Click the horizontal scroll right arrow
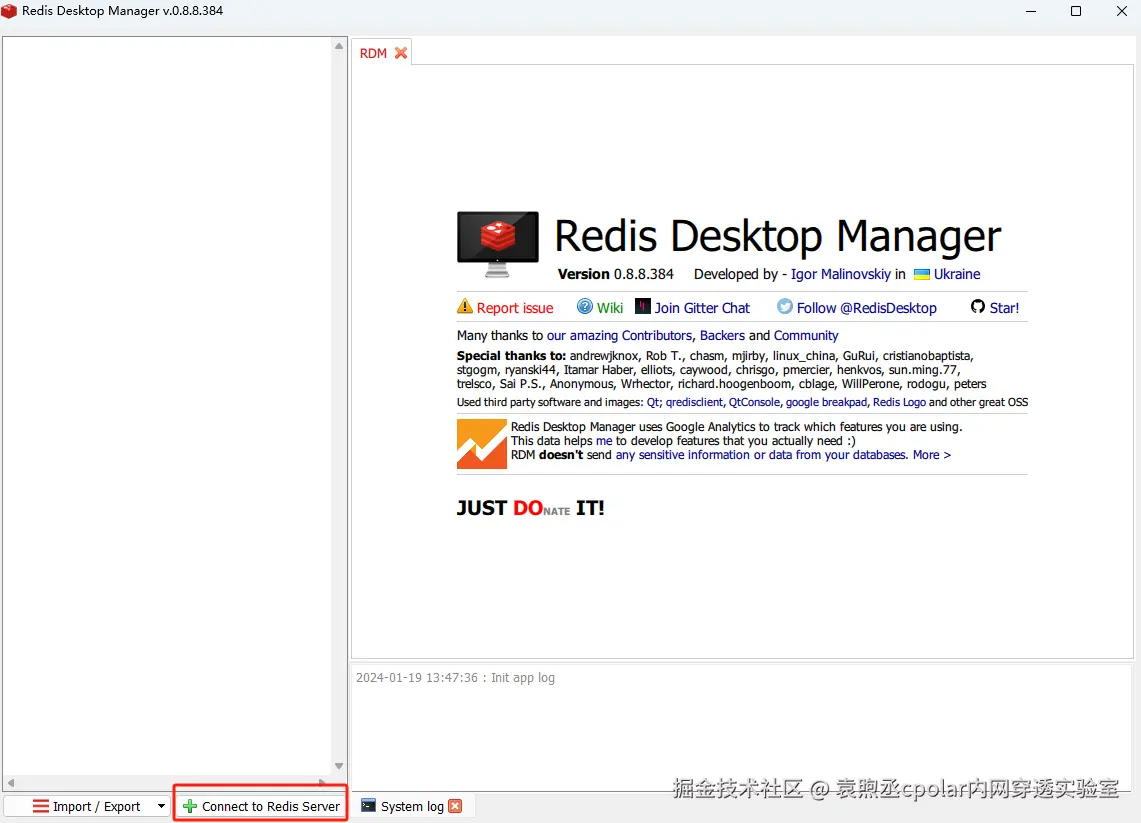 [324, 783]
